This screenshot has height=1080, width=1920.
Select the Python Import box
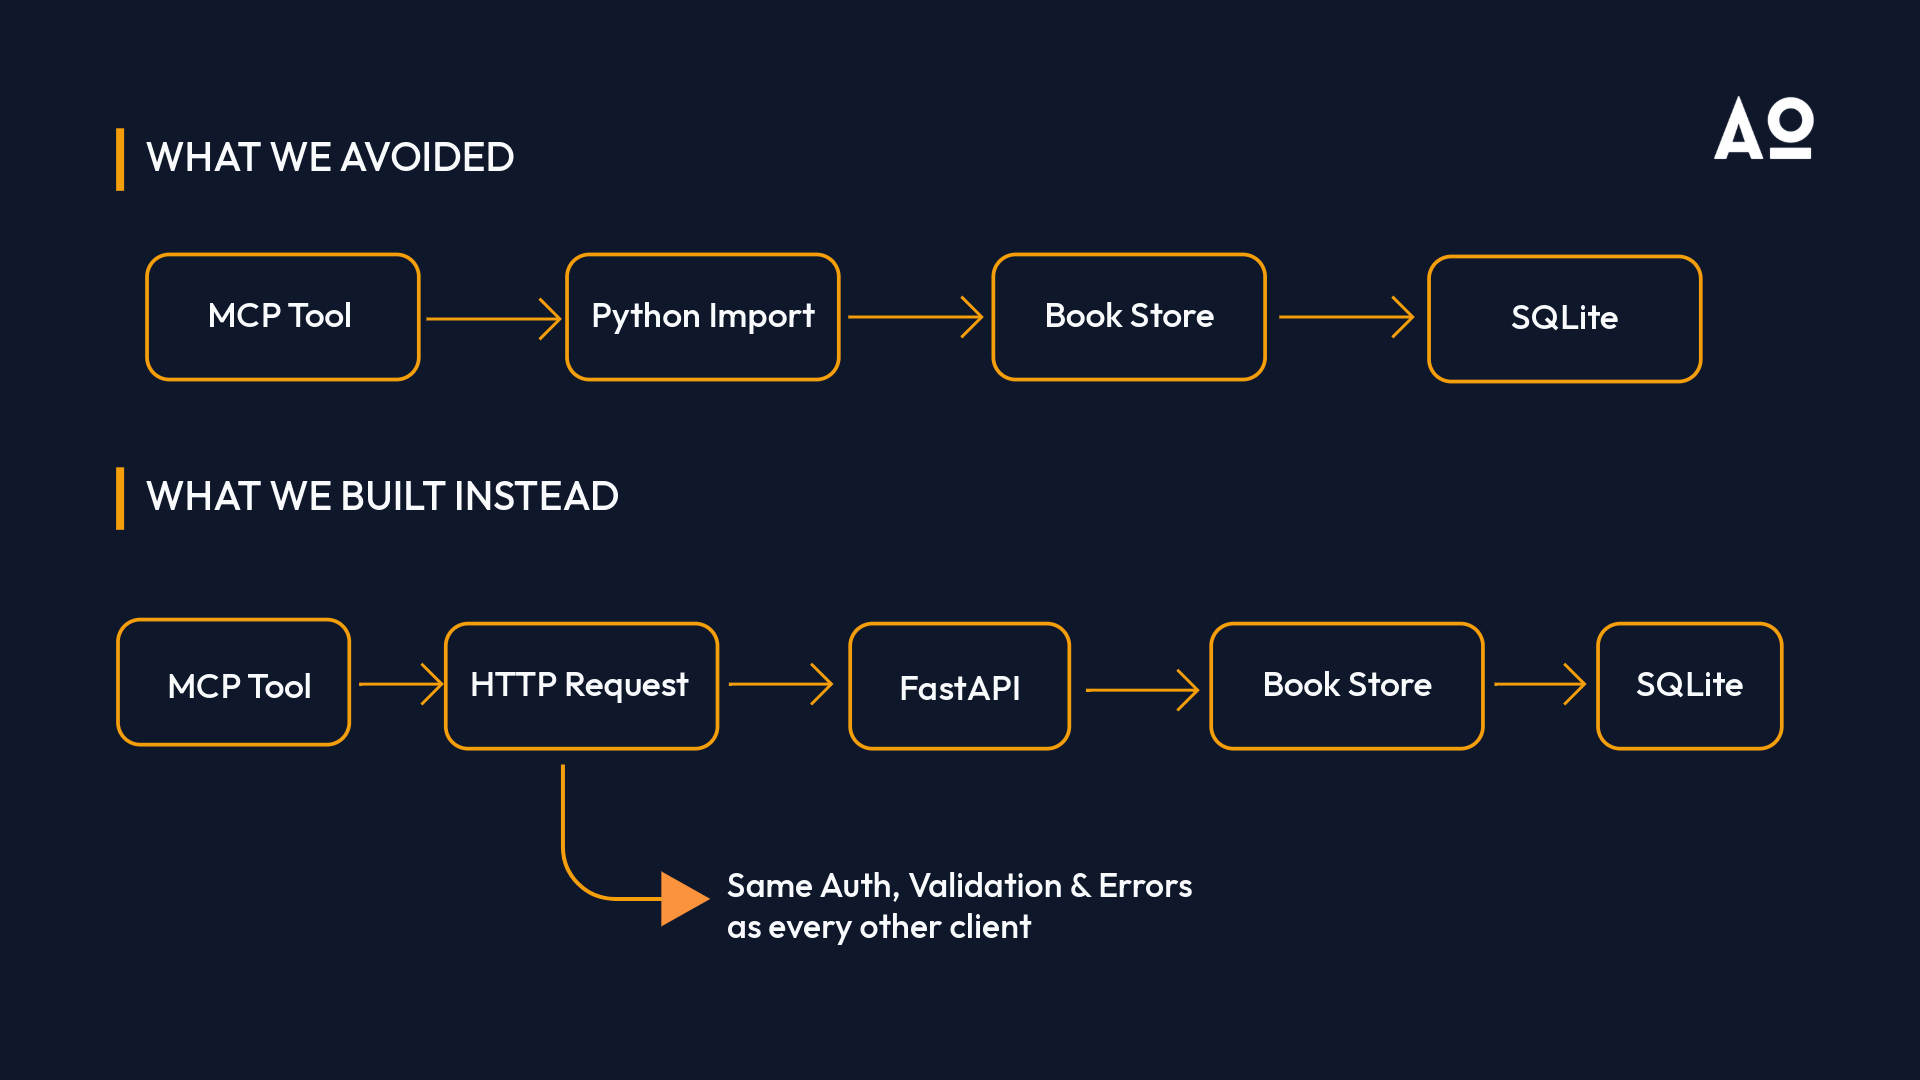coord(703,317)
